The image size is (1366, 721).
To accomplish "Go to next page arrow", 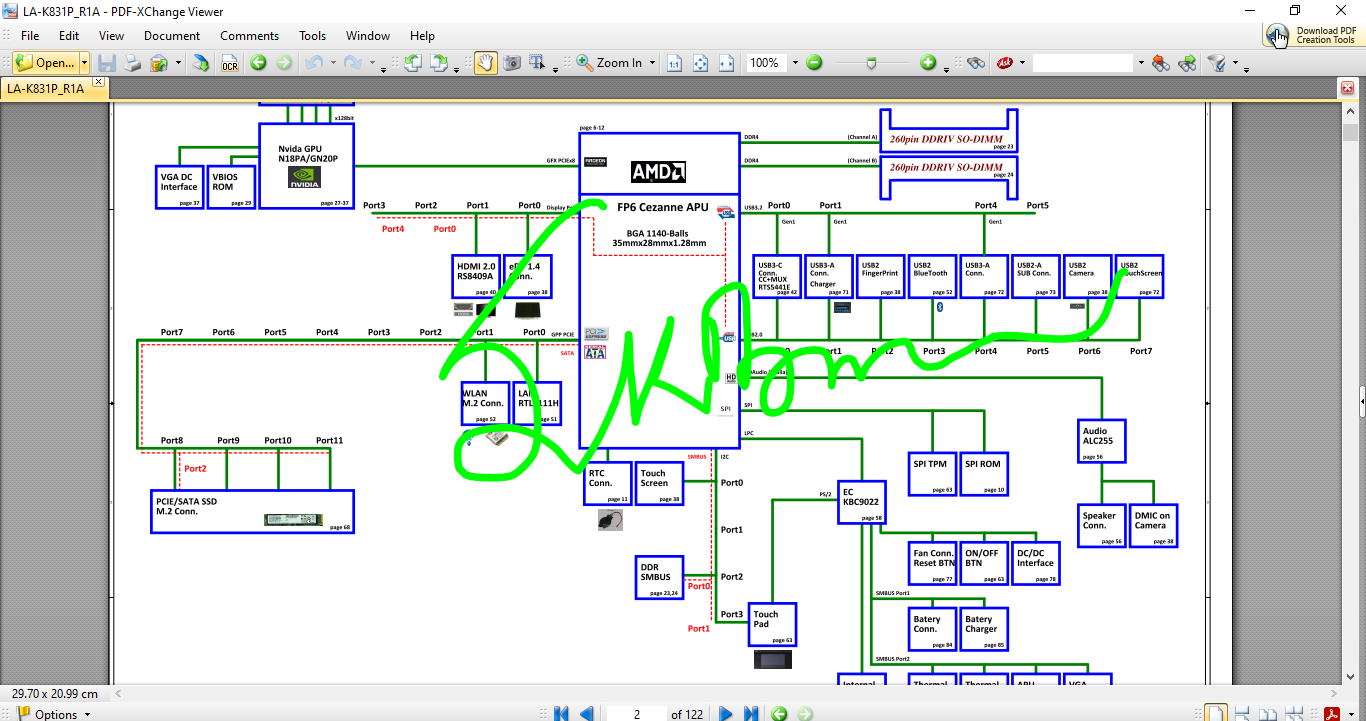I will [726, 714].
